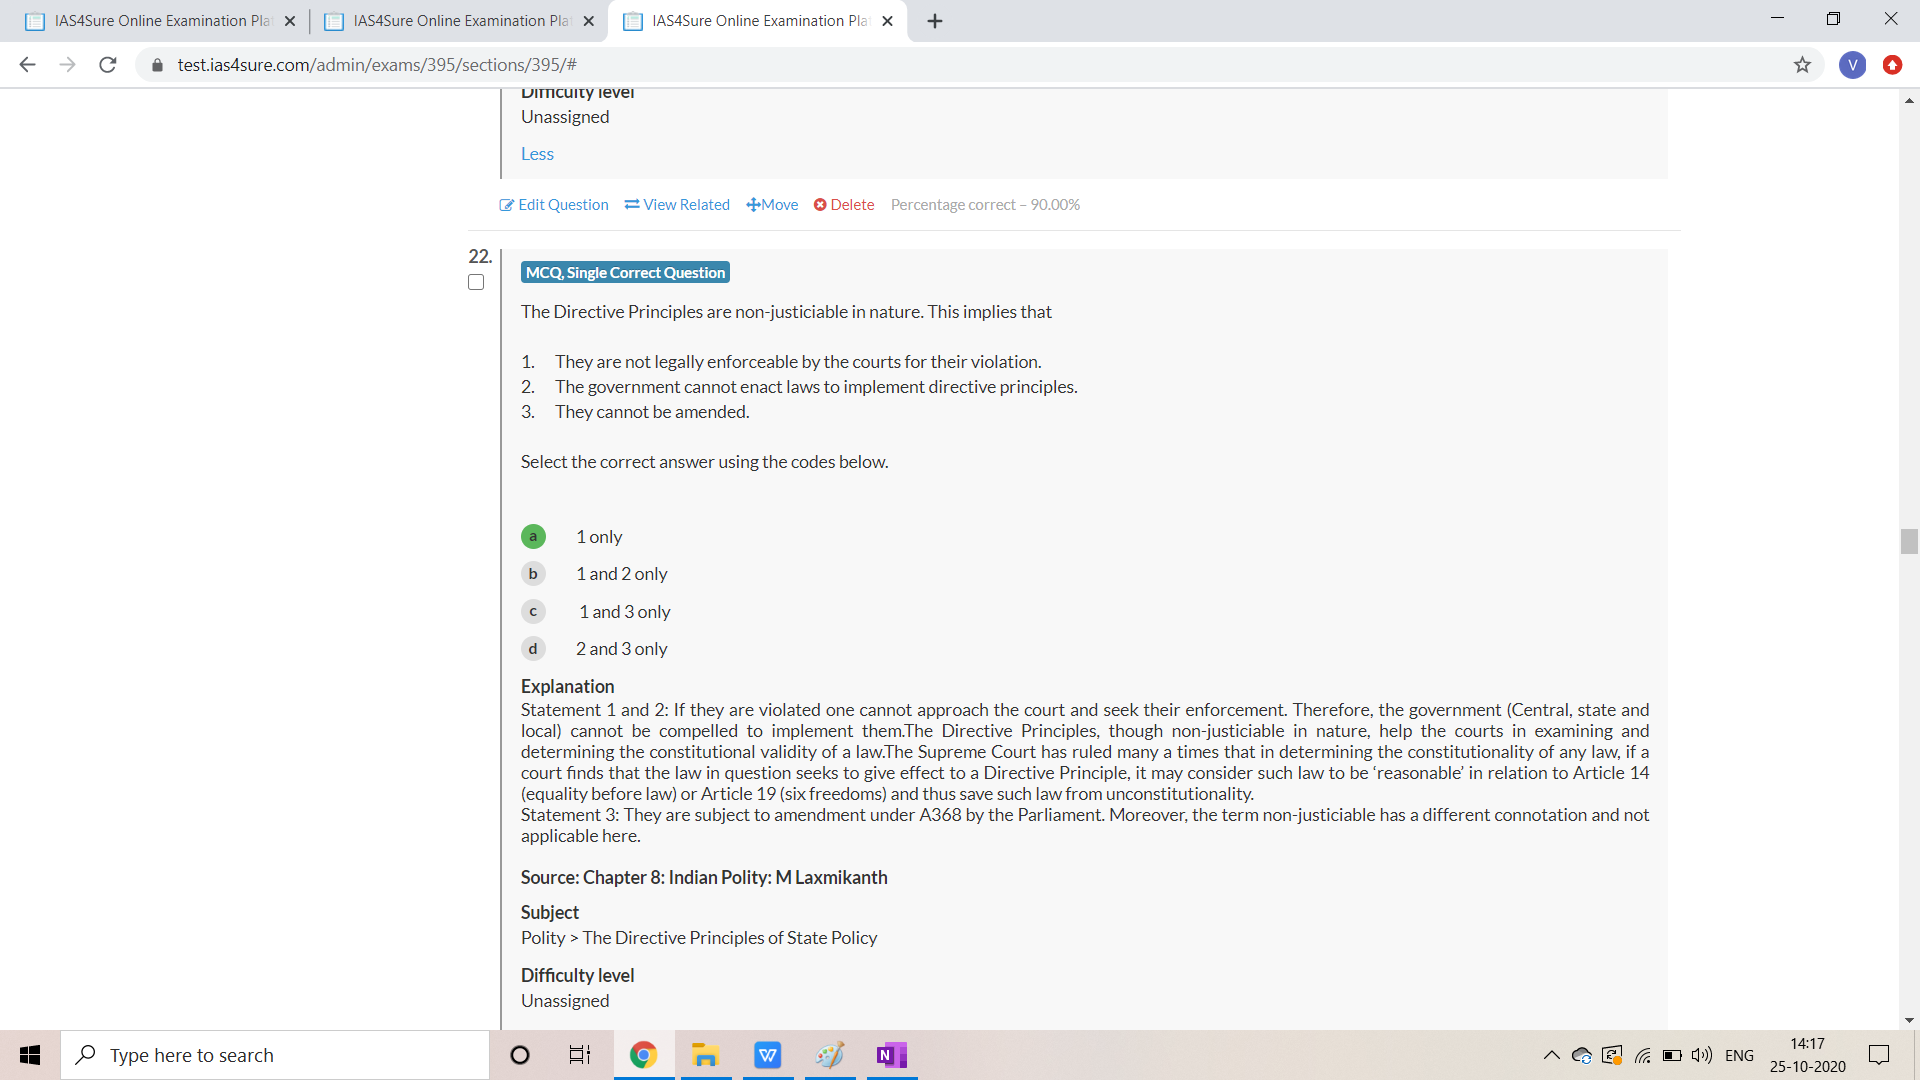Go back to previous page
This screenshot has height=1080, width=1920.
click(x=28, y=65)
